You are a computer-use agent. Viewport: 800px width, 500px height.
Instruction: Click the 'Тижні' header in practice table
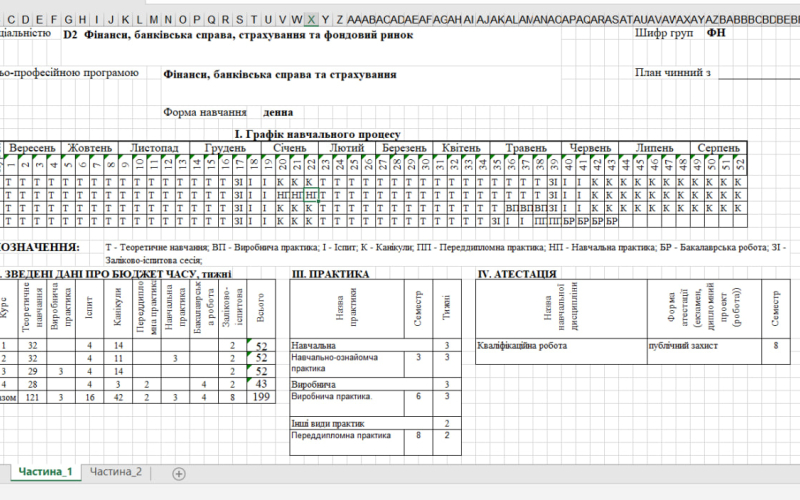pyautogui.click(x=447, y=309)
